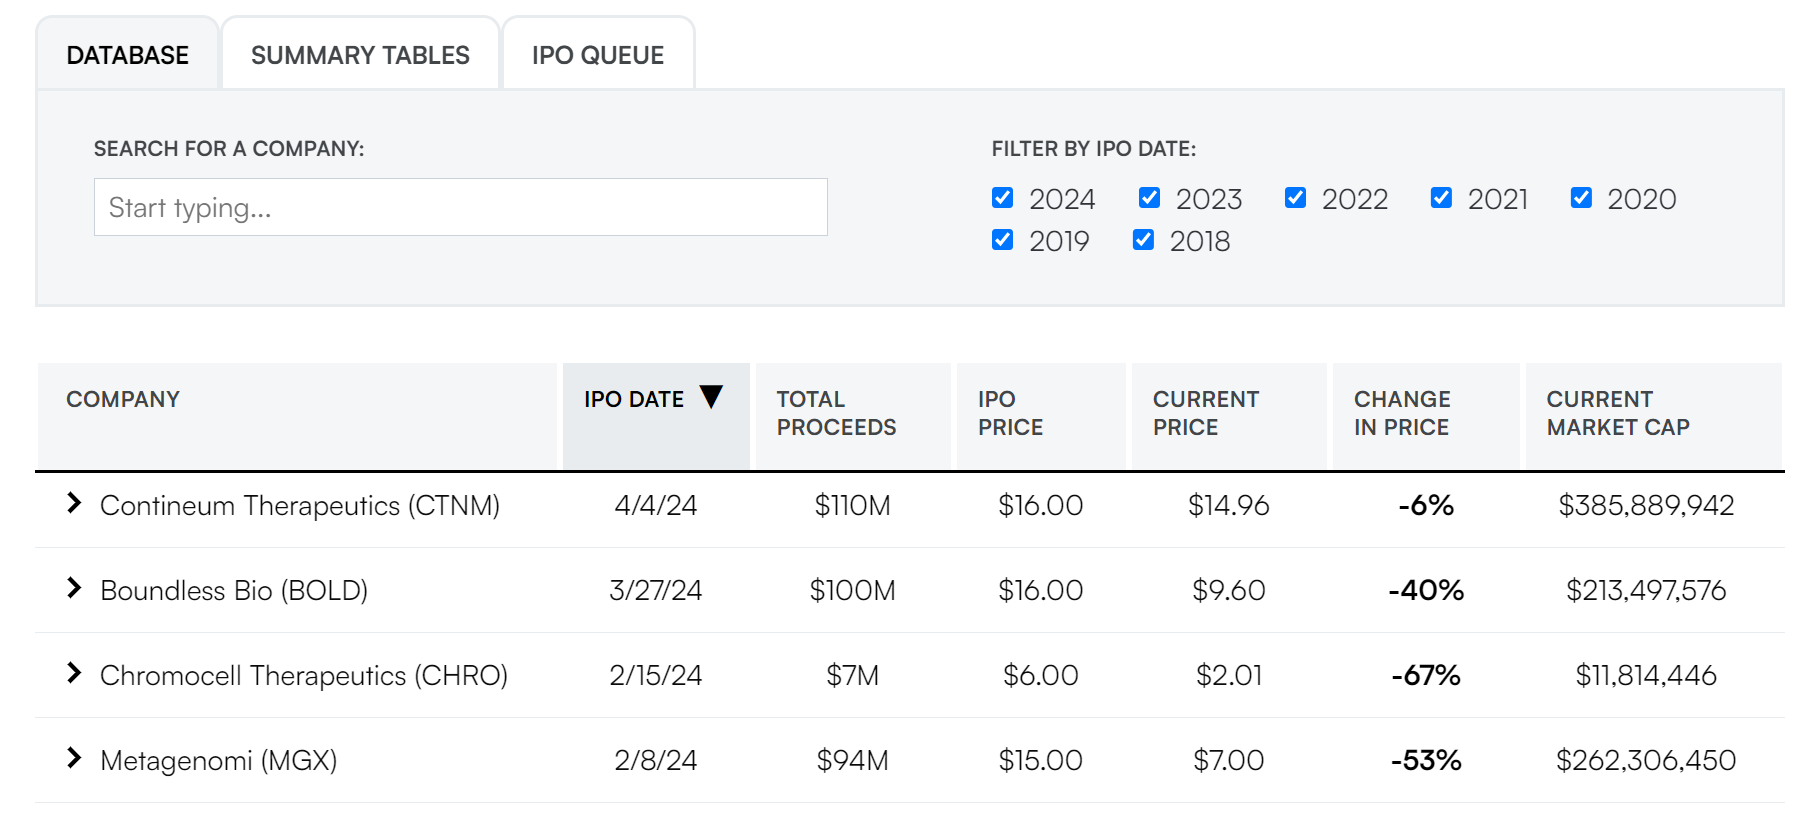Click the 4/4/24 IPO date cell
This screenshot has height=829, width=1804.
coord(656,506)
